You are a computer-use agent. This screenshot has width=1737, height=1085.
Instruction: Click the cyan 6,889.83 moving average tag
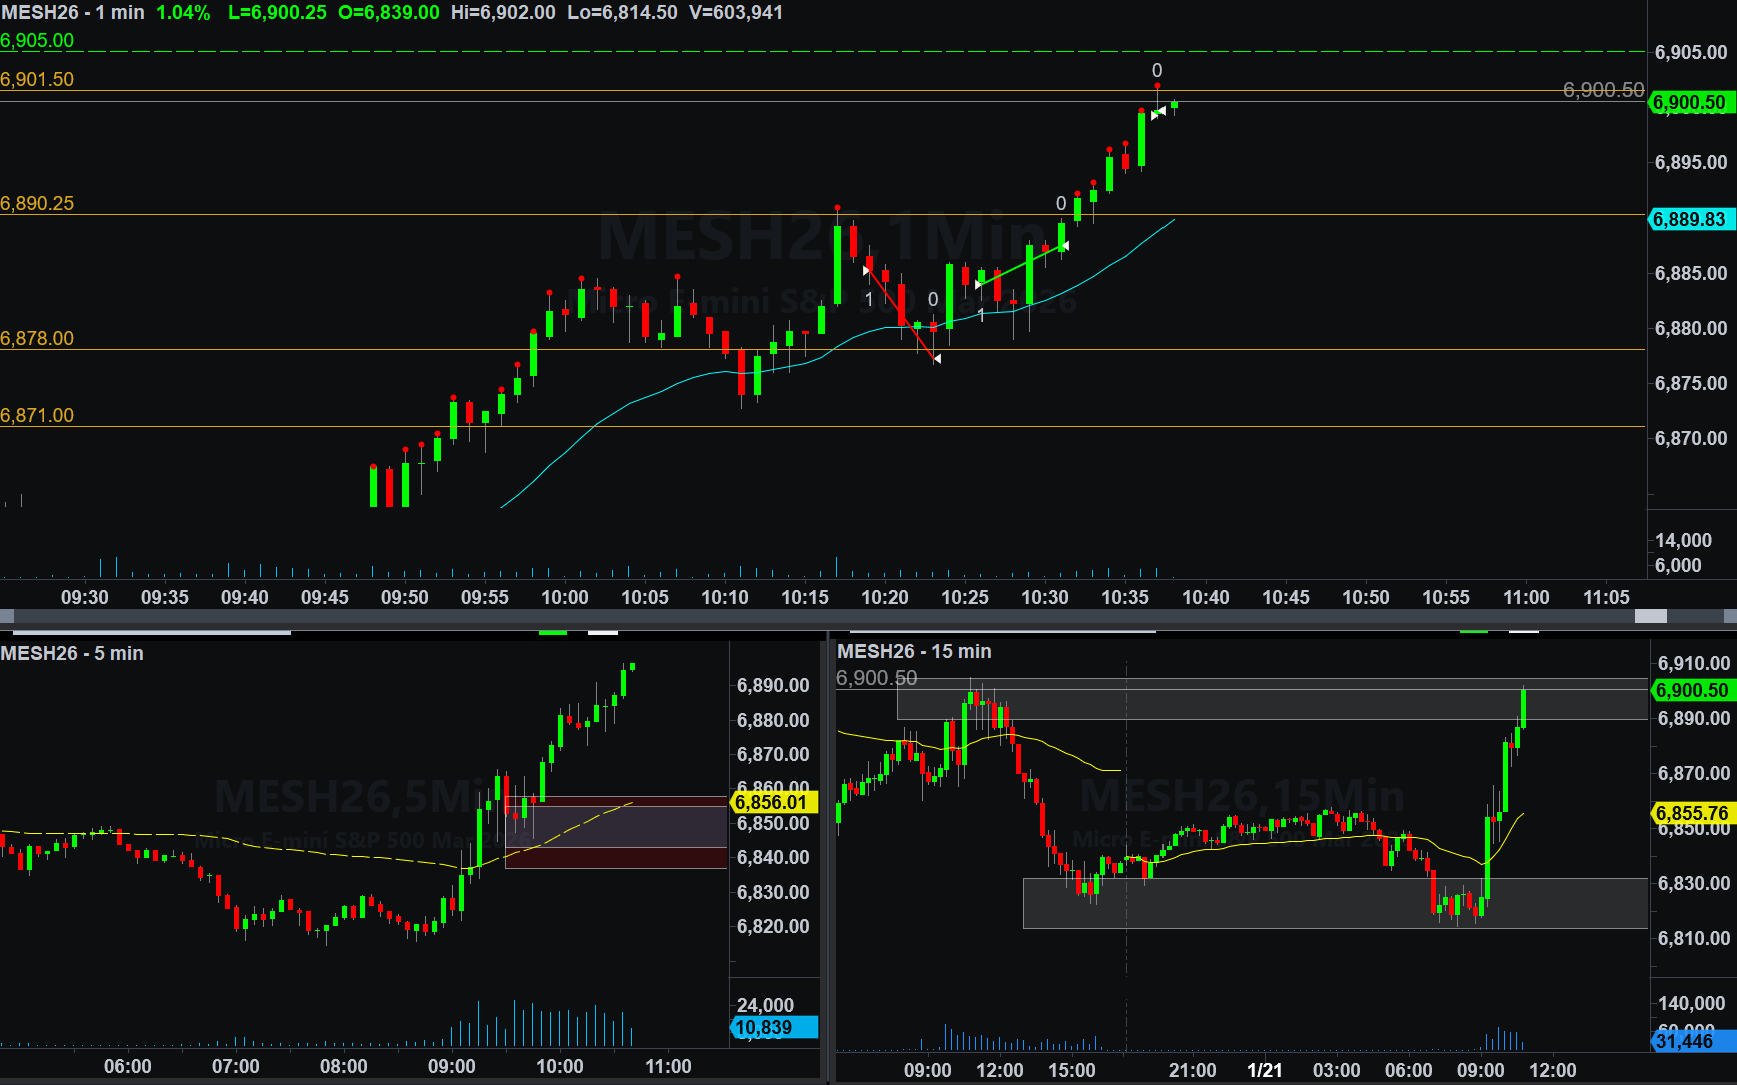pyautogui.click(x=1689, y=219)
